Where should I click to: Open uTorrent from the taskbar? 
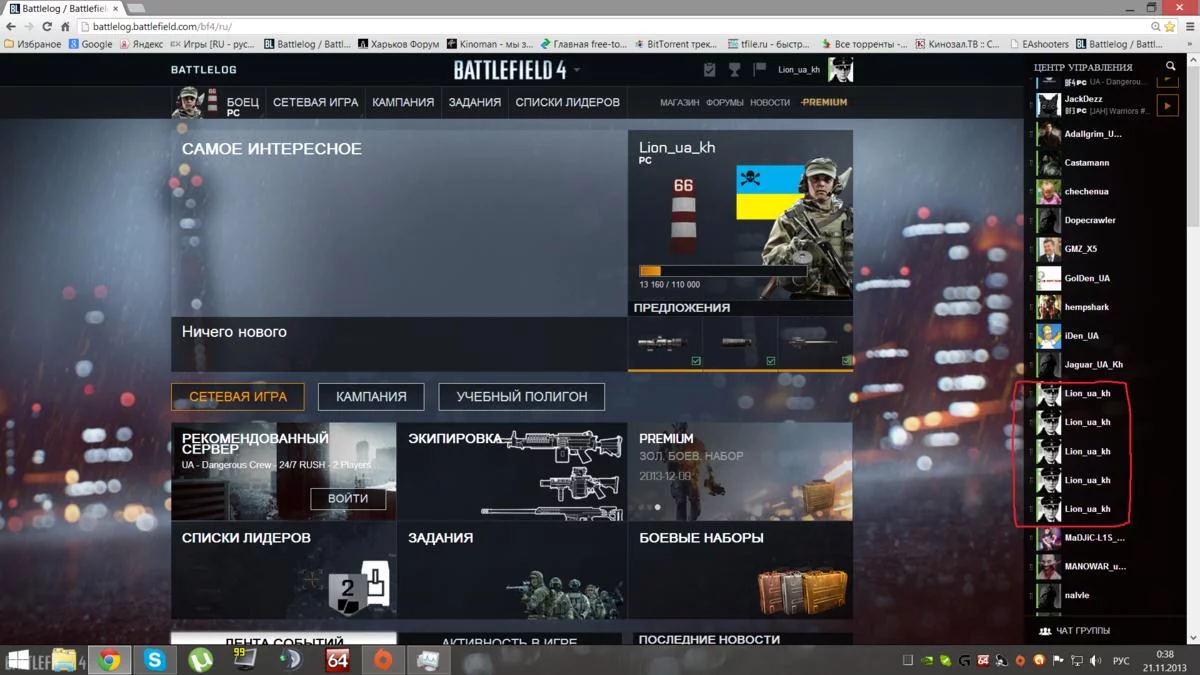[x=200, y=659]
